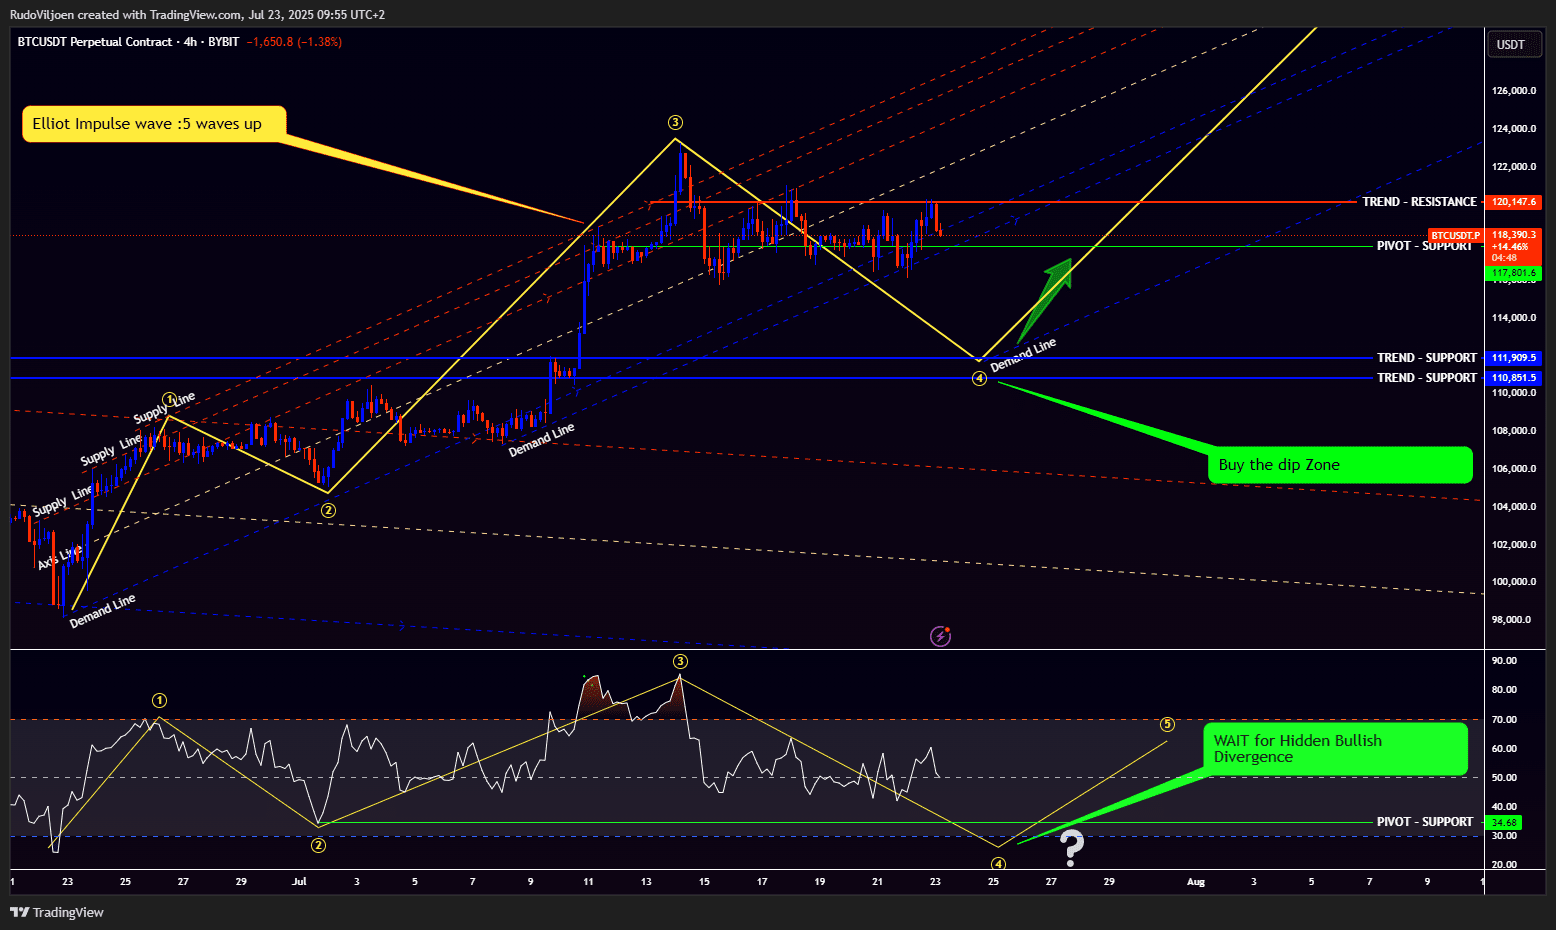This screenshot has height=930, width=1556.
Task: Click the RudoViljoen created with TradingView.com header
Action: point(197,15)
